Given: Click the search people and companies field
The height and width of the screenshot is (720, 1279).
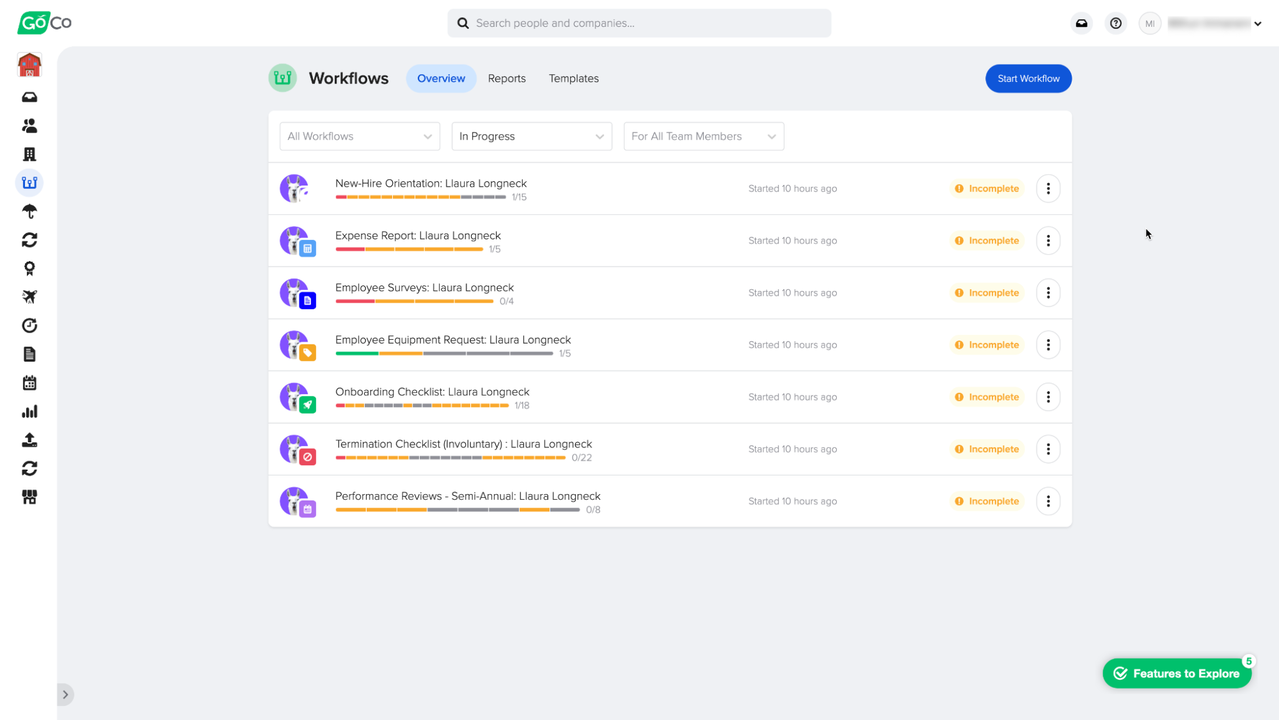Looking at the screenshot, I should click(x=640, y=23).
